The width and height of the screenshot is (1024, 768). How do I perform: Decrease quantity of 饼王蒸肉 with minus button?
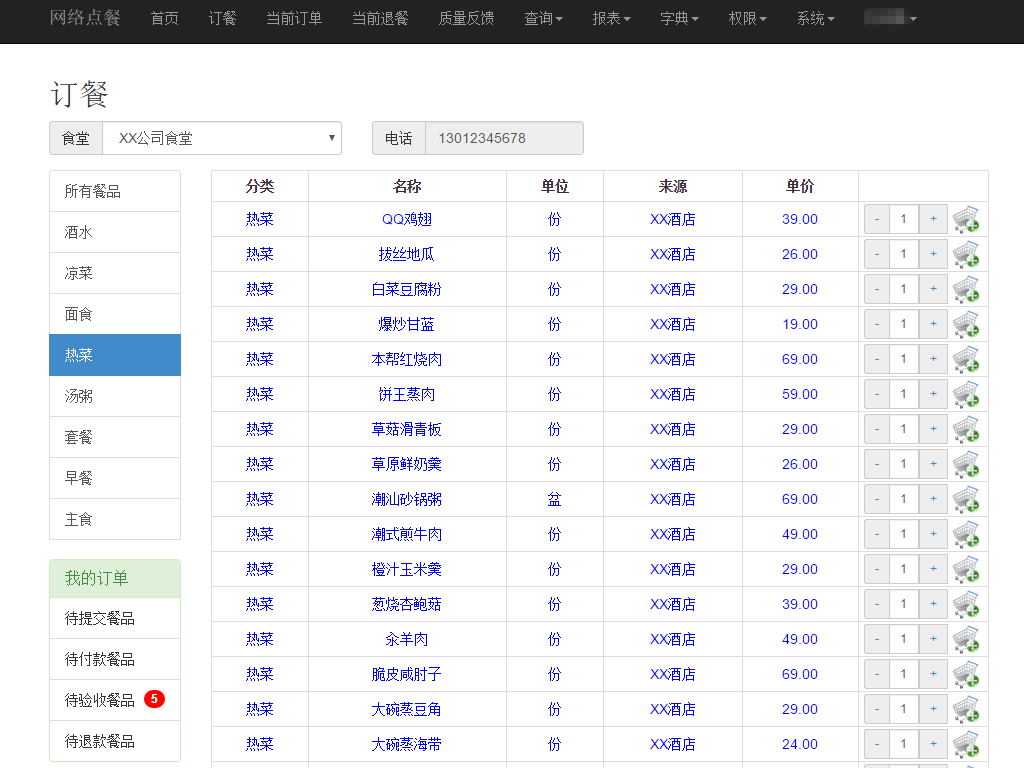pos(876,393)
